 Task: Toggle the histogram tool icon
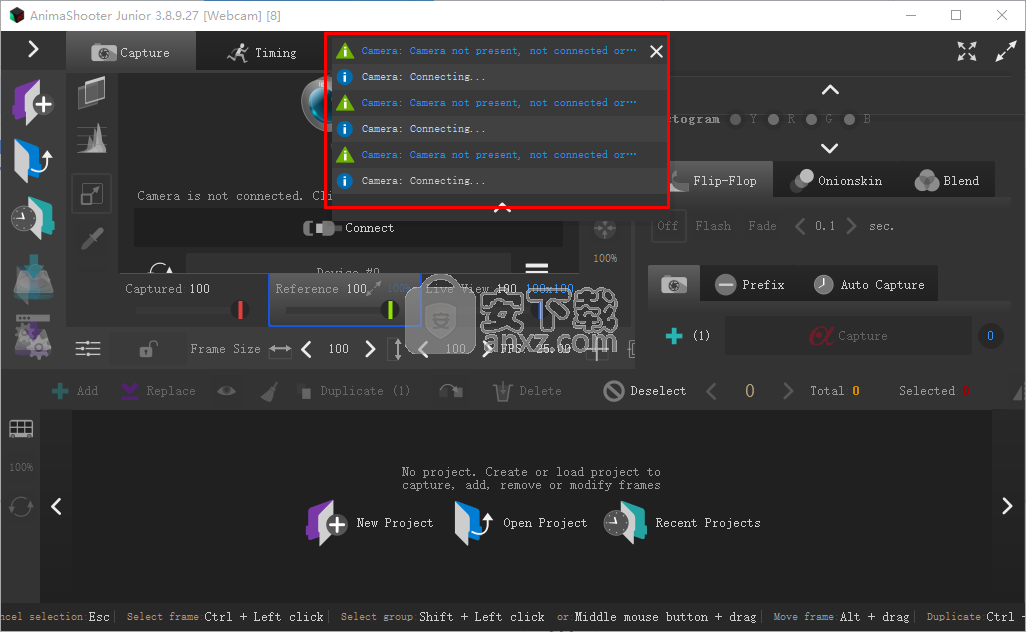tap(92, 139)
